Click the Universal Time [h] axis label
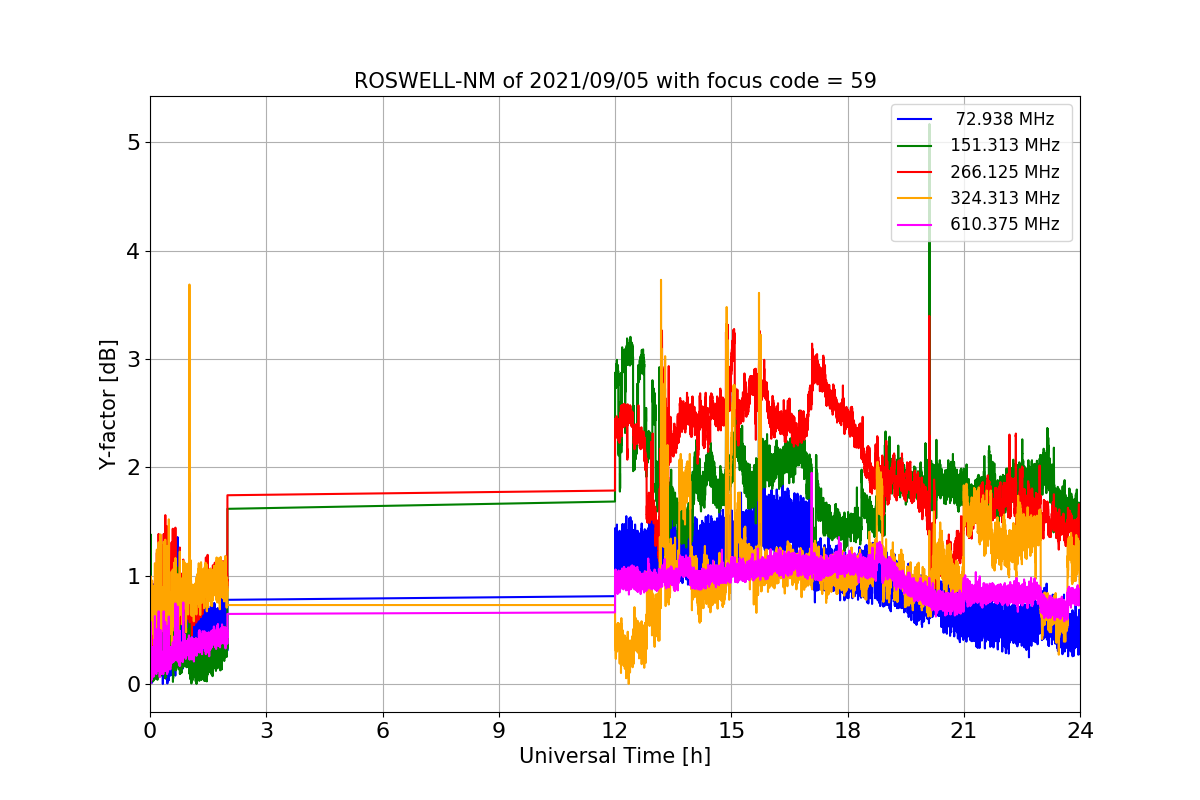Screen dimensions: 1200x800 click(615, 757)
